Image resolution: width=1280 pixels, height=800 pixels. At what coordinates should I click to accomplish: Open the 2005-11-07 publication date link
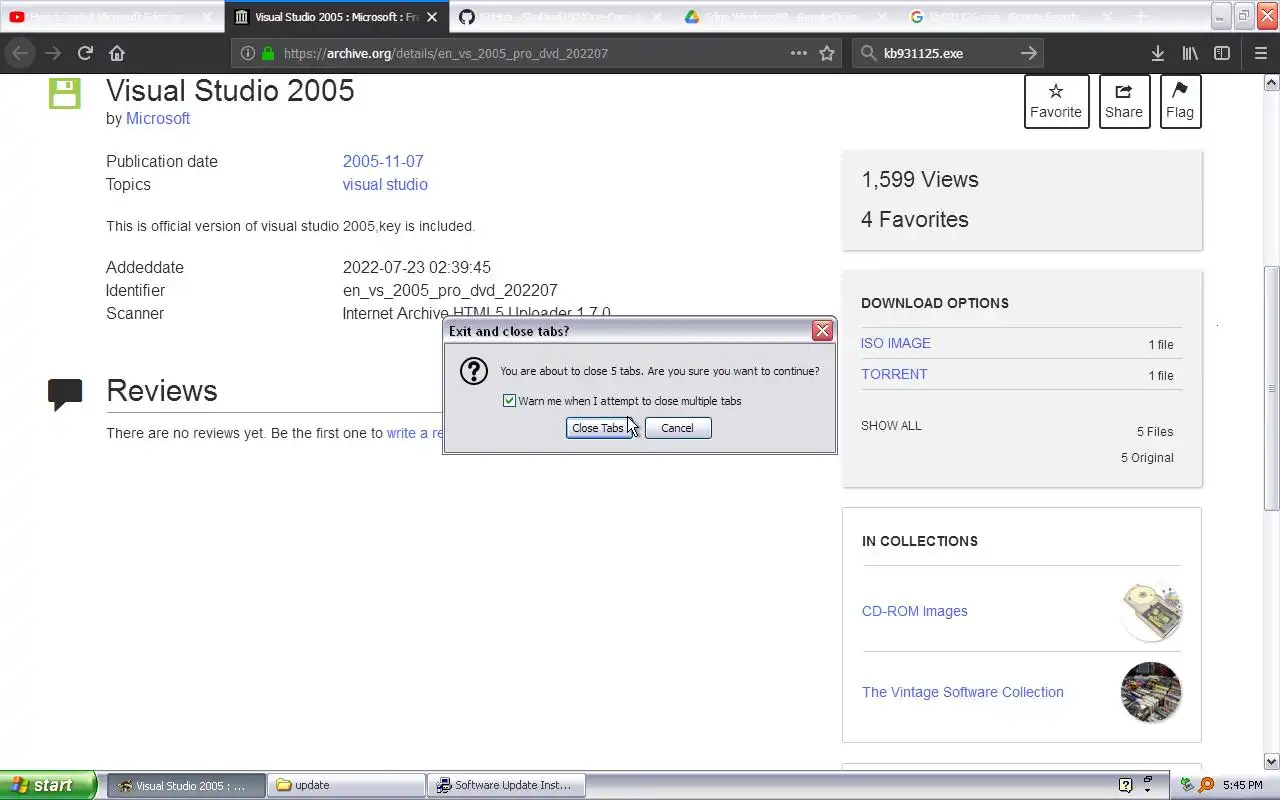pyautogui.click(x=383, y=161)
